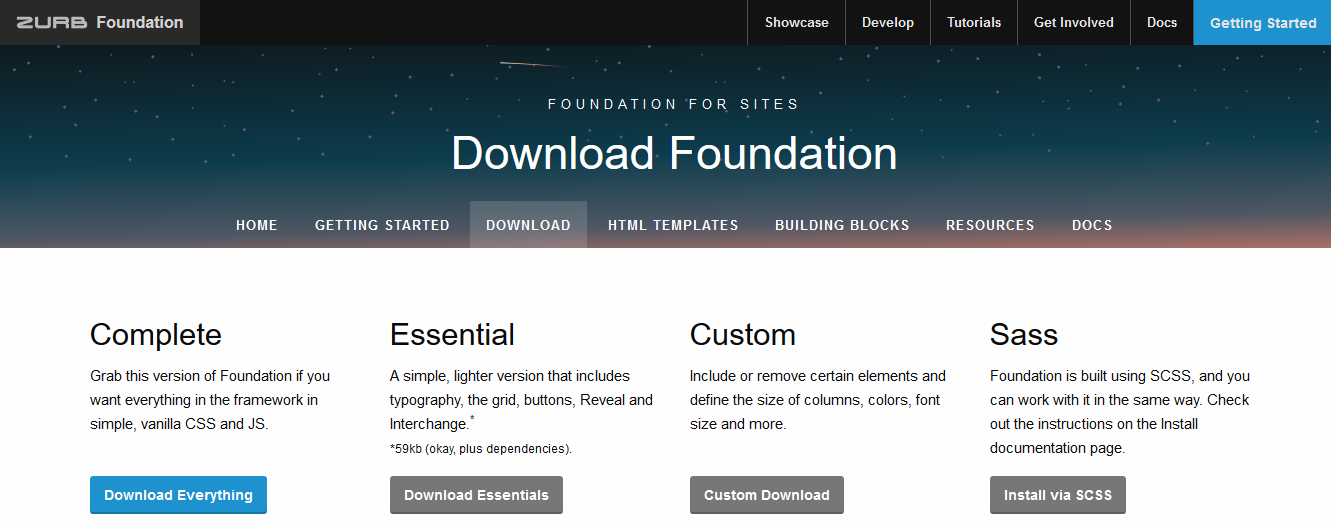Viewport: 1331px width, 526px height.
Task: Click the Download Foundation page title
Action: coord(674,154)
